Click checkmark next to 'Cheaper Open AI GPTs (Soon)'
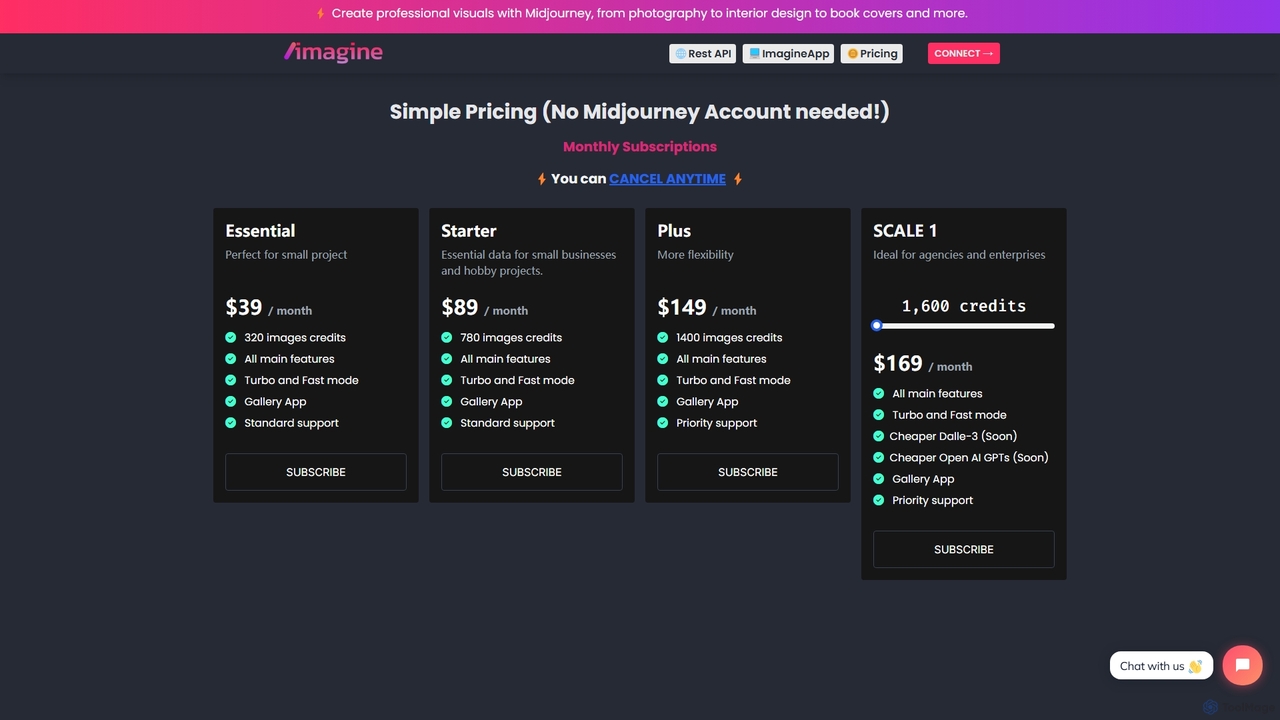1280x720 pixels. point(879,458)
